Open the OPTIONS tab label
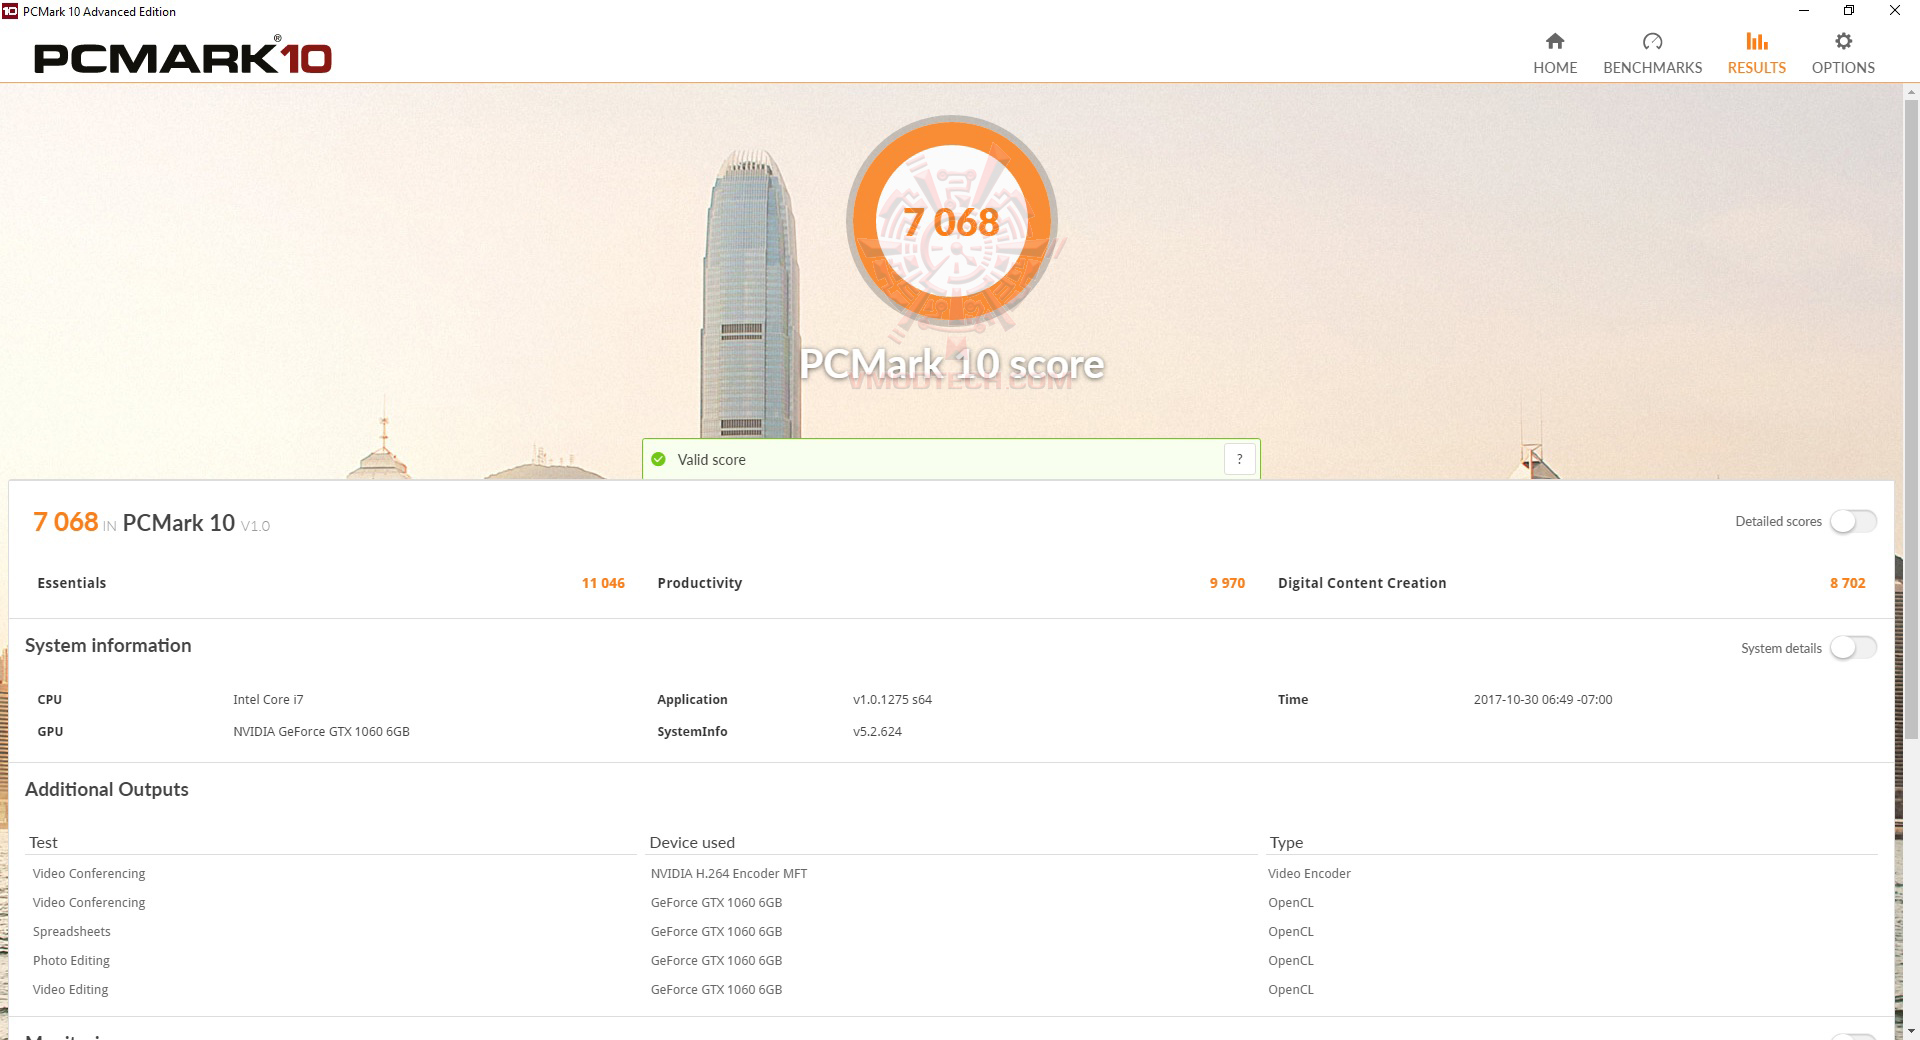Viewport: 1920px width, 1040px height. [1843, 68]
